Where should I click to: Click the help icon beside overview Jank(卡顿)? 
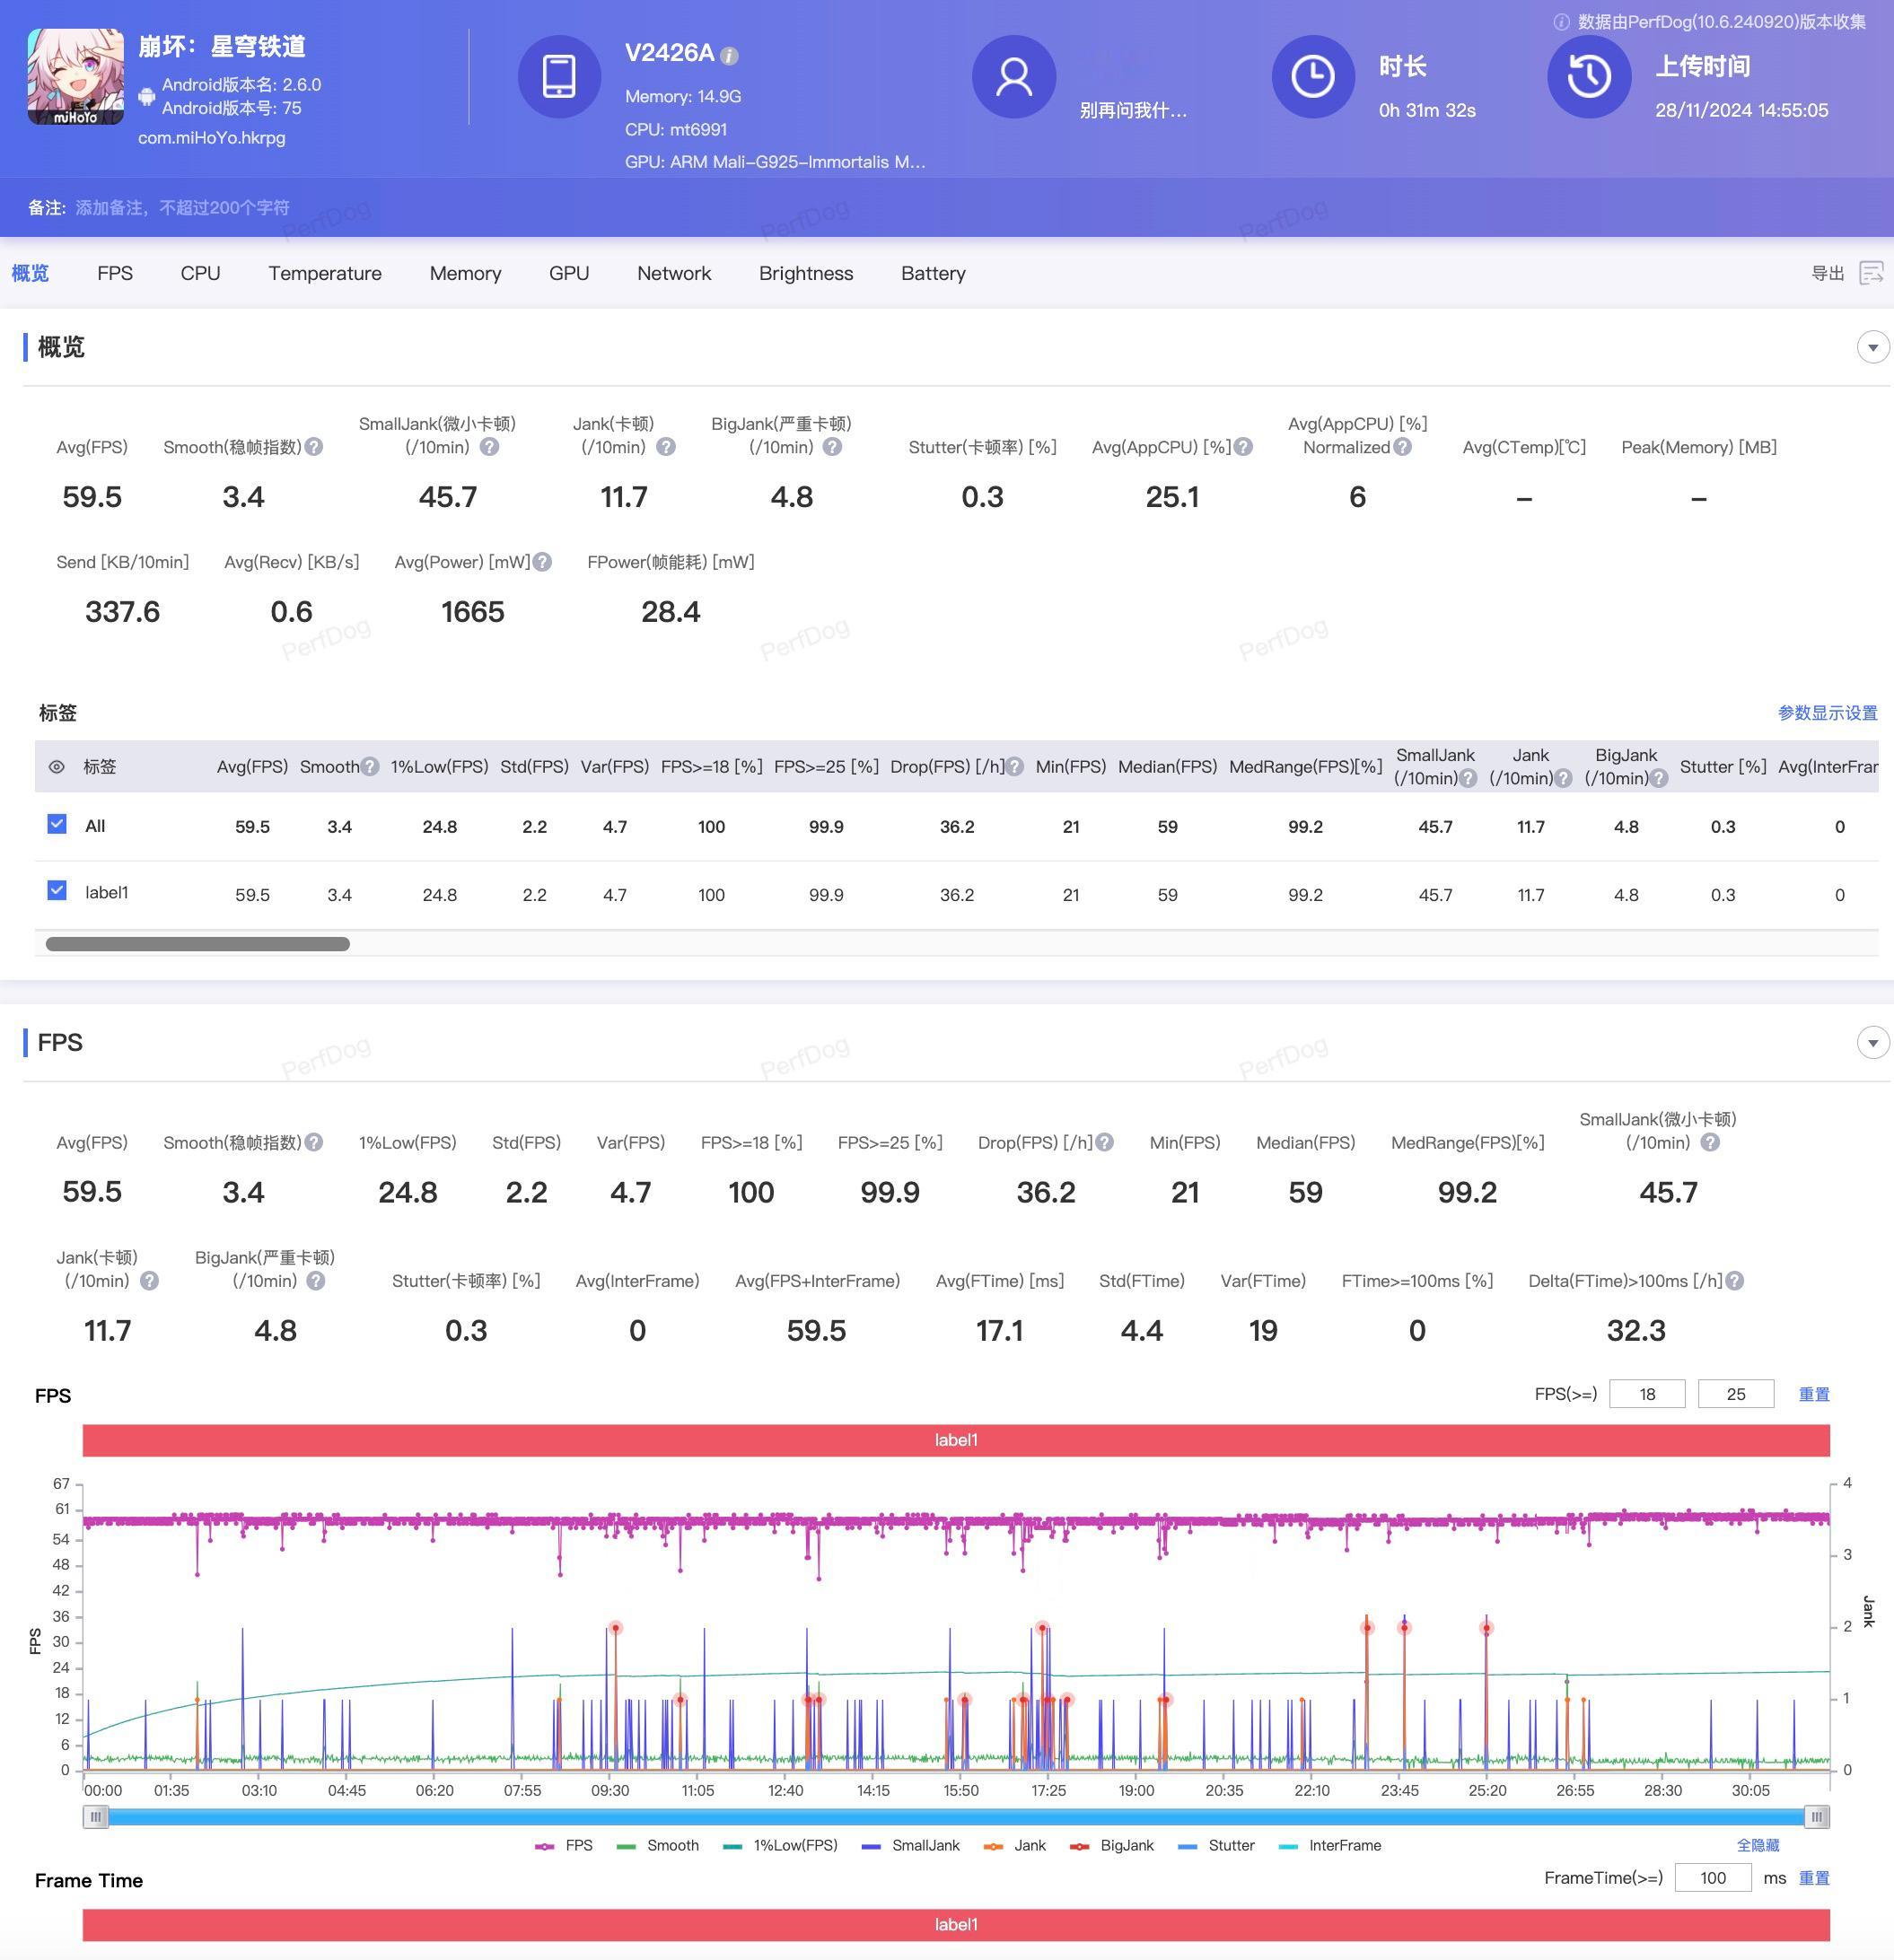(x=666, y=447)
